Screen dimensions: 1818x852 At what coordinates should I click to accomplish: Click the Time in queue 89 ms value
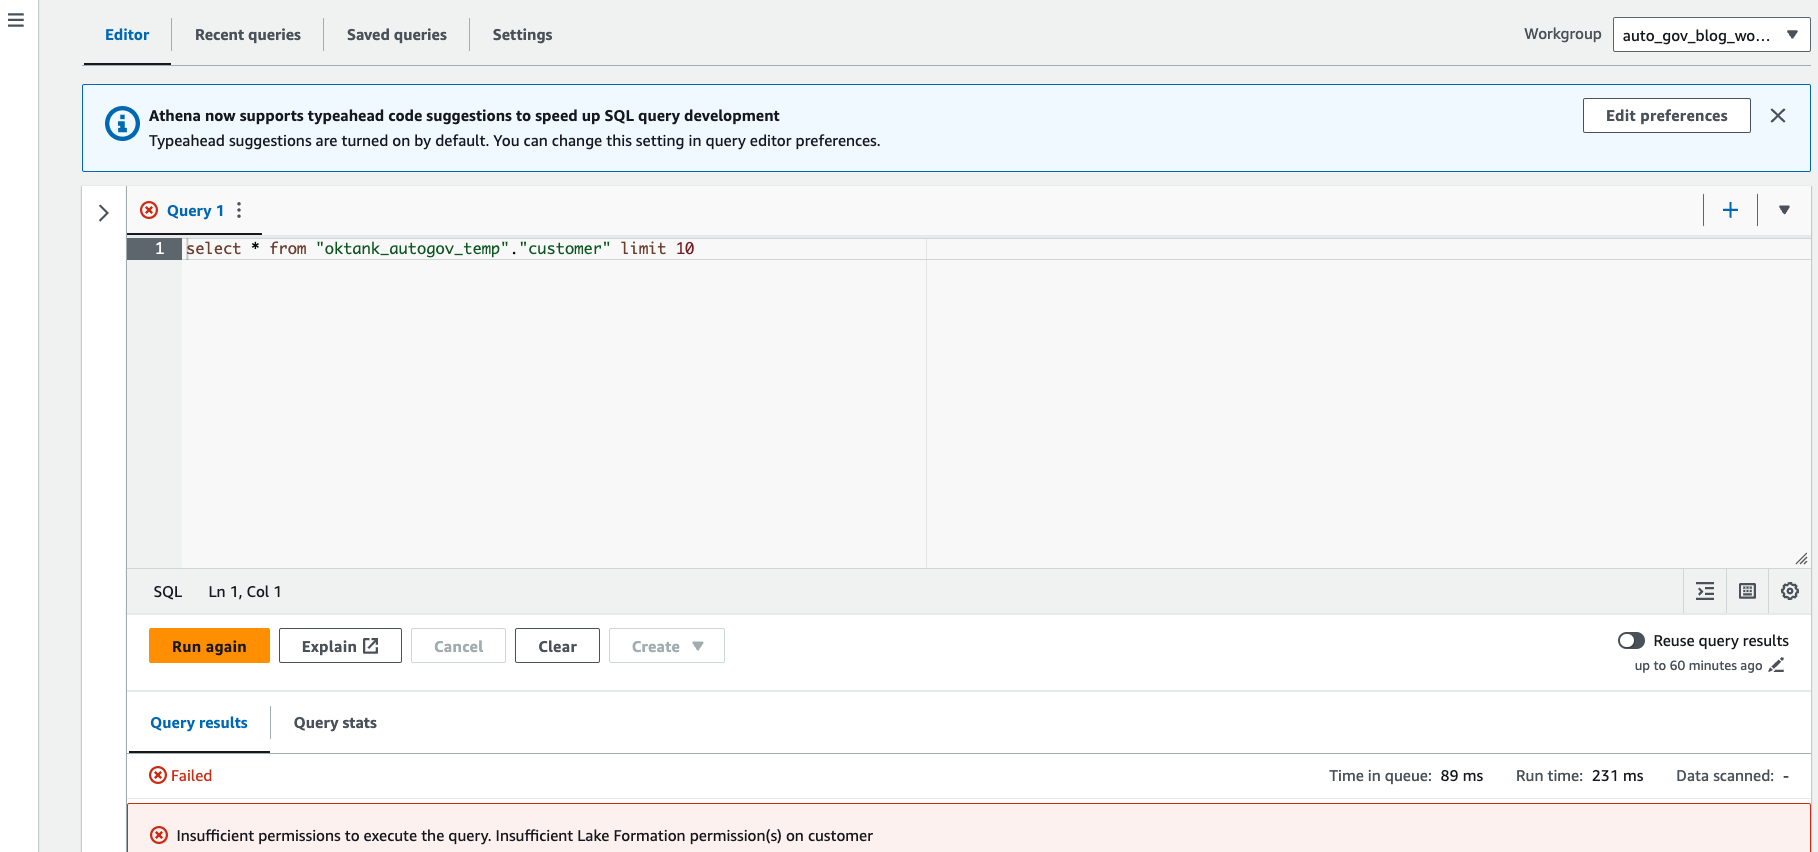tap(1461, 775)
